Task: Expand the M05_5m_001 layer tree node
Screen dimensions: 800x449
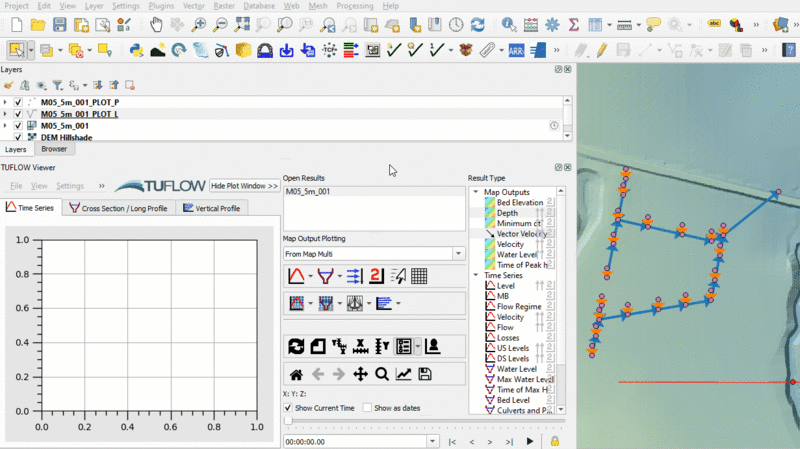Action: point(5,126)
